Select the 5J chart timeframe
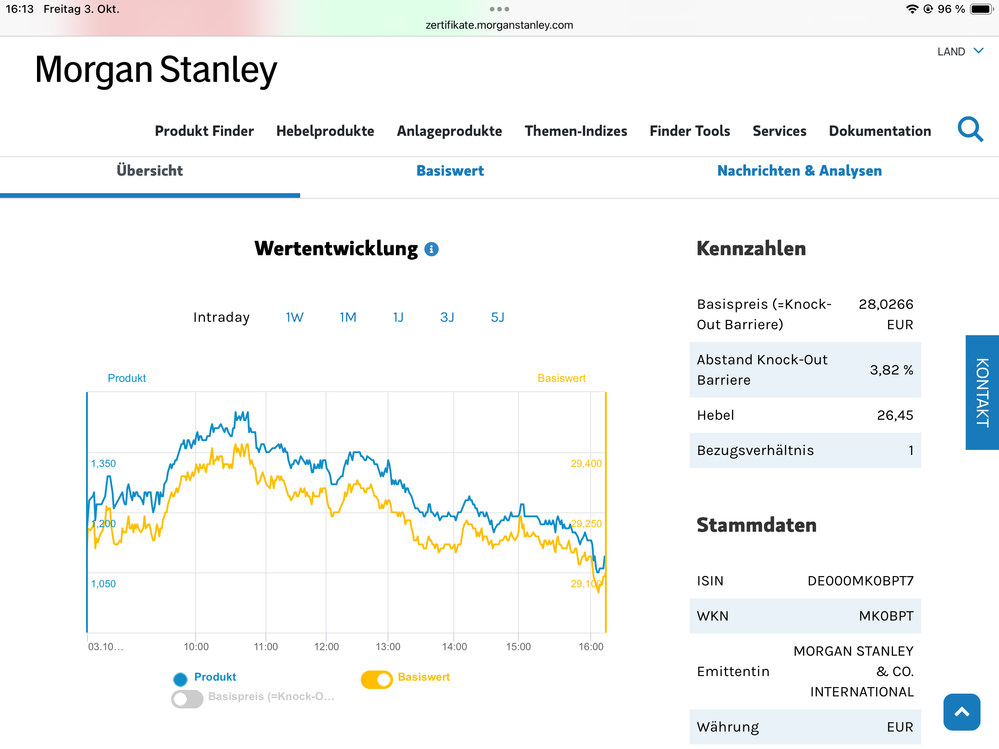This screenshot has height=749, width=999. 497,317
